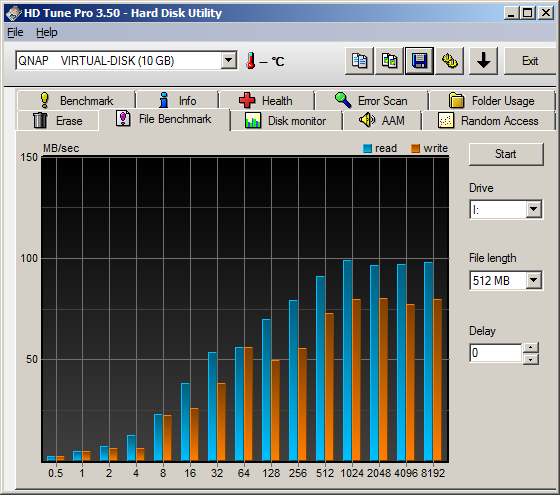Switch to the Error Scan tab
The width and height of the screenshot is (560, 495).
(x=371, y=100)
